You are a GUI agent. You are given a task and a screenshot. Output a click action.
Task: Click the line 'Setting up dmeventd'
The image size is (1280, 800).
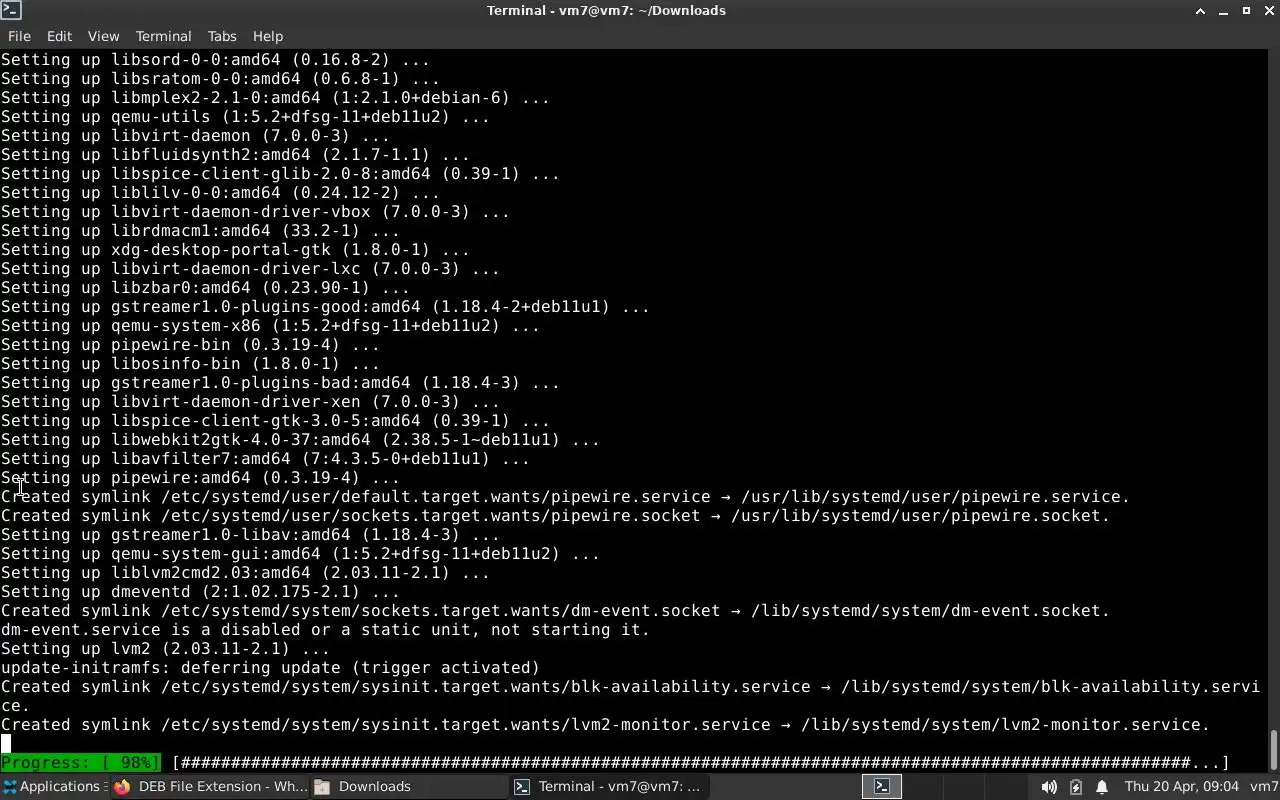(x=200, y=592)
